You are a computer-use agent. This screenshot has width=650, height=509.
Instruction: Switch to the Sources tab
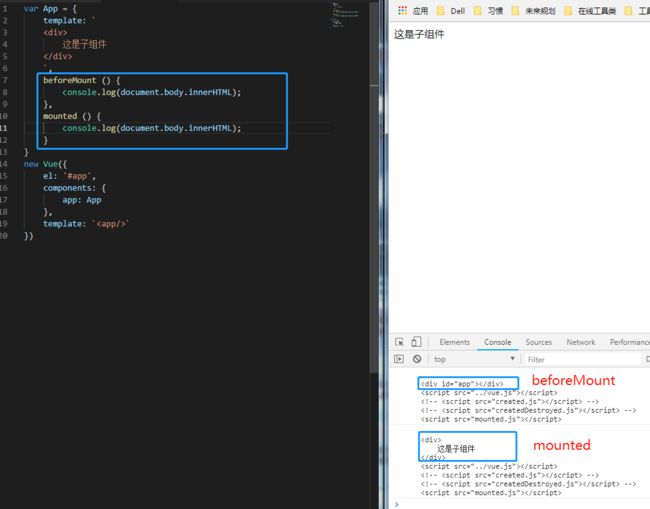pyautogui.click(x=538, y=342)
